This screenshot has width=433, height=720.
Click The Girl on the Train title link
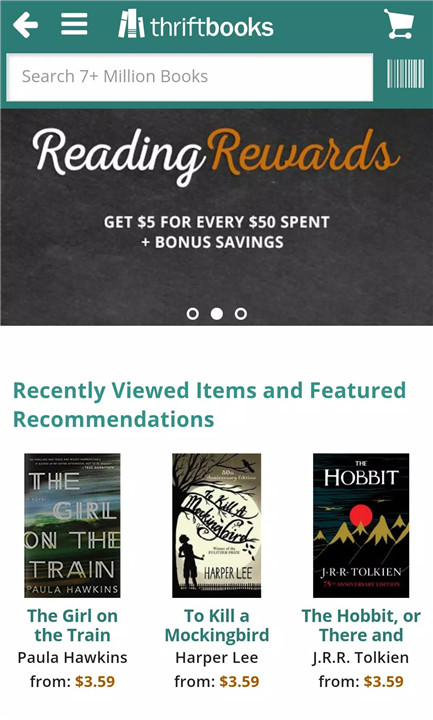point(72,625)
